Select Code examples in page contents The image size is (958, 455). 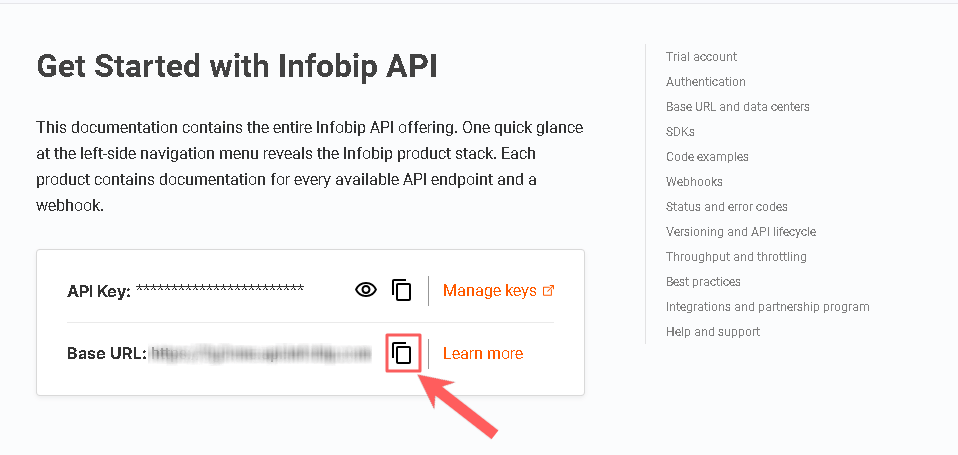pyautogui.click(x=707, y=157)
